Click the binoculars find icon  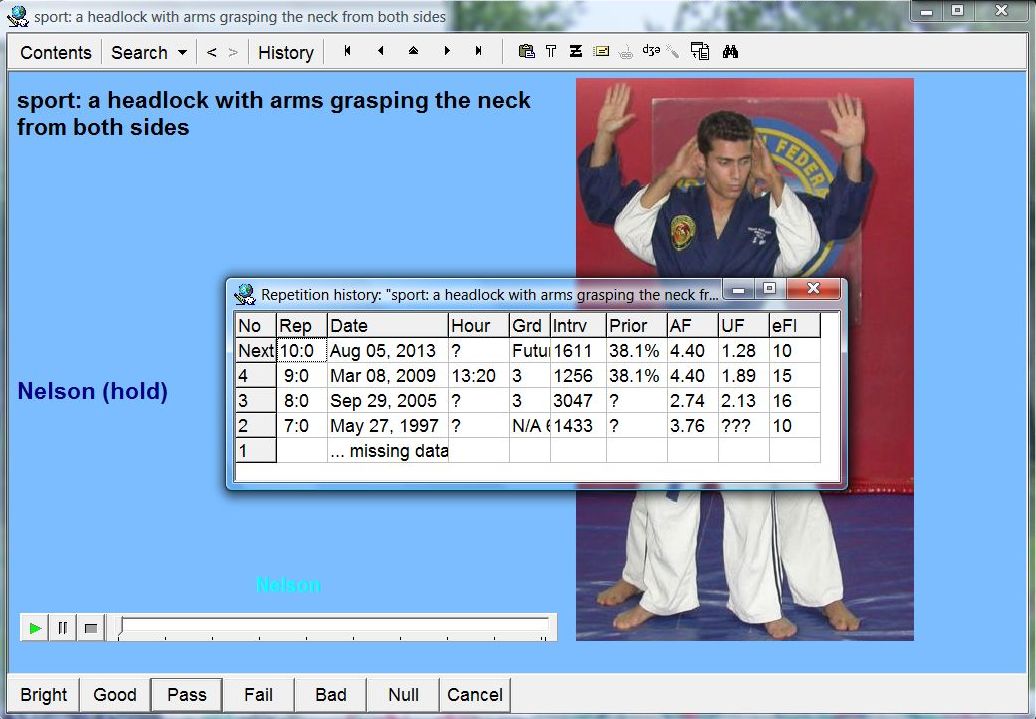pyautogui.click(x=730, y=52)
